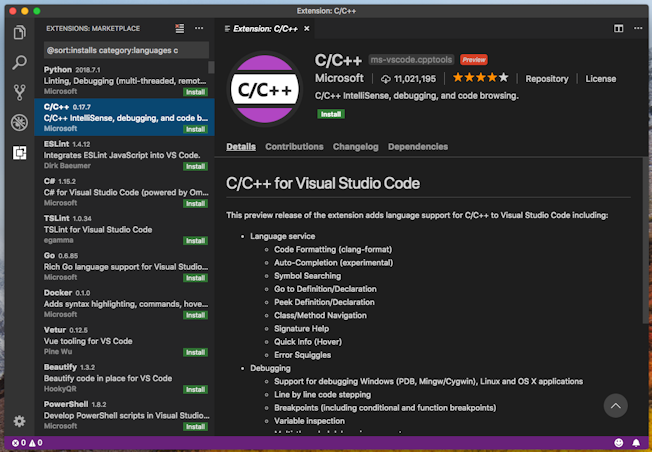Click 'Go to Definition/Declaration' bullet text
Viewport: 652px width, 452px height.
[x=325, y=289]
